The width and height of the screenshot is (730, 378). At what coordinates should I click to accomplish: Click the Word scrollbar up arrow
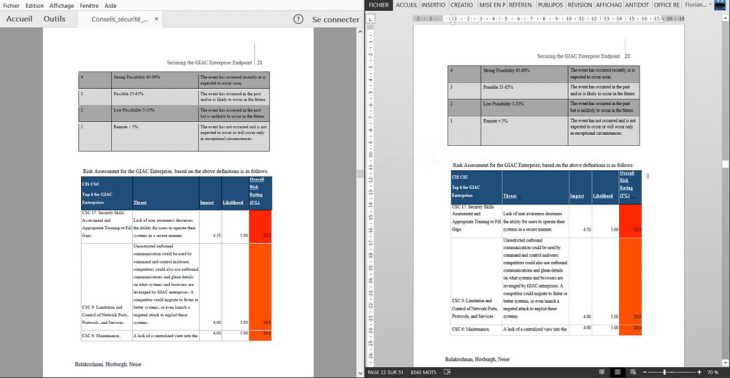(726, 18)
